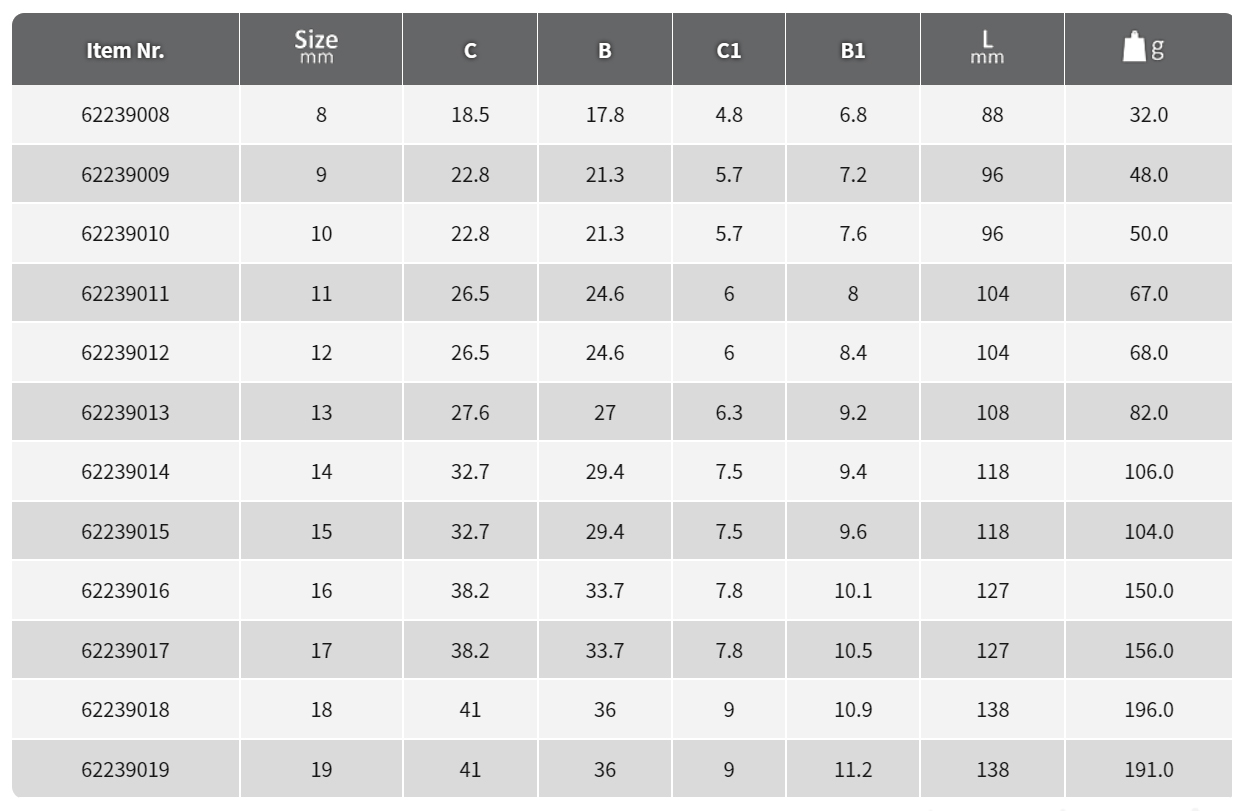1244x811 pixels.
Task: Click item number 62239008
Action: [x=125, y=115]
